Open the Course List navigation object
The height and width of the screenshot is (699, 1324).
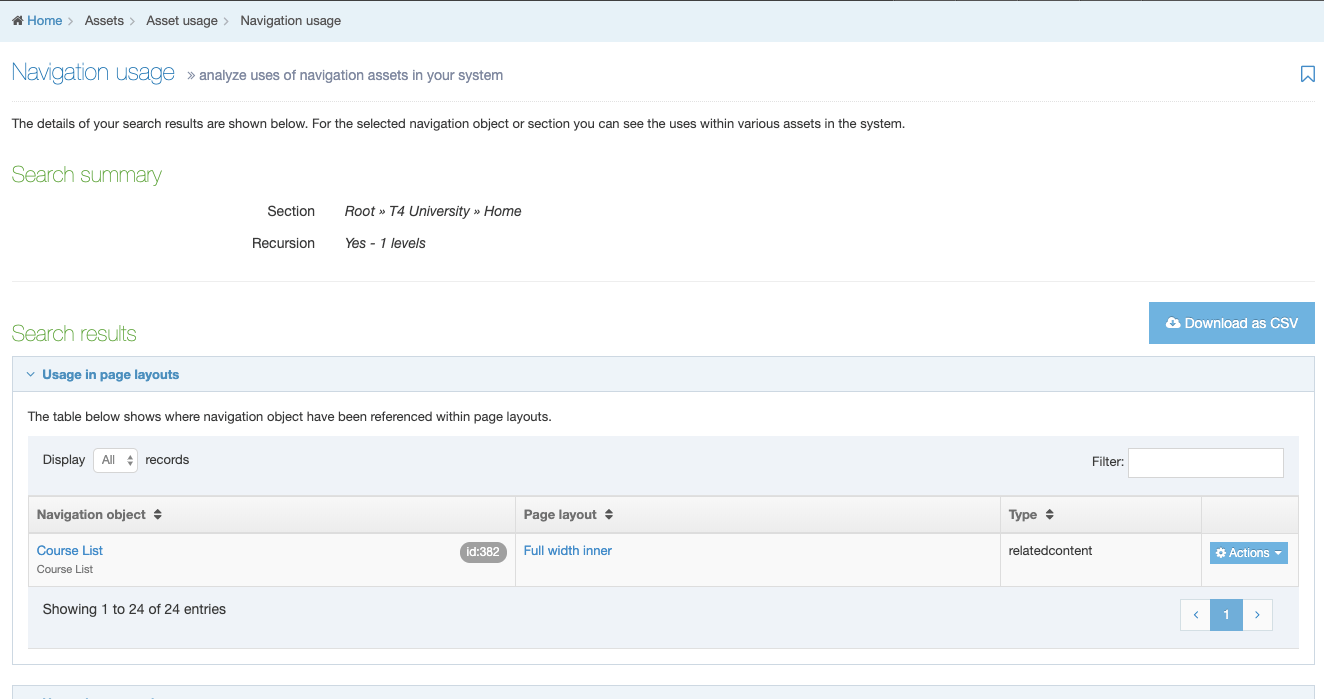(70, 551)
